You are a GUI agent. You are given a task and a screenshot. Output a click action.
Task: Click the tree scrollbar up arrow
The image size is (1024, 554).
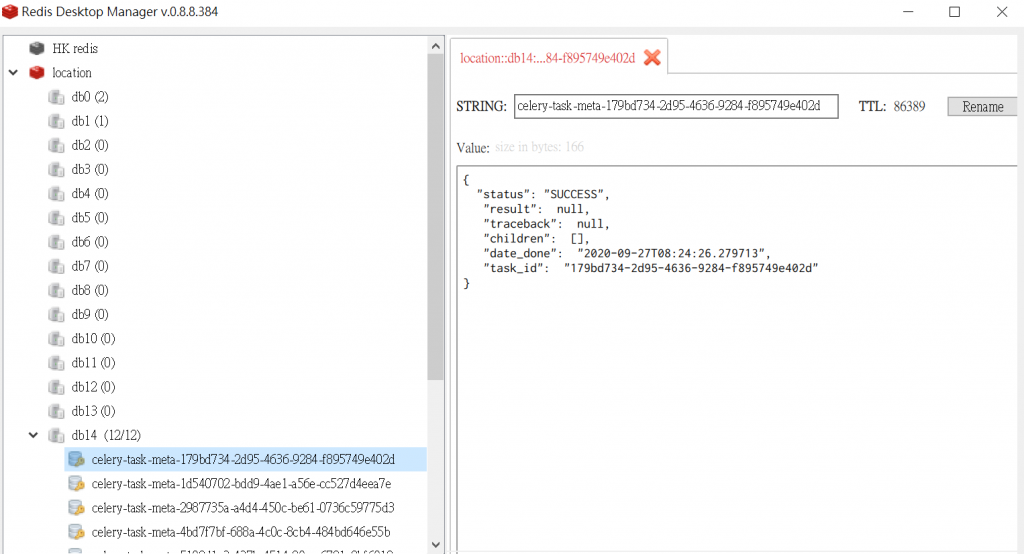coord(436,46)
